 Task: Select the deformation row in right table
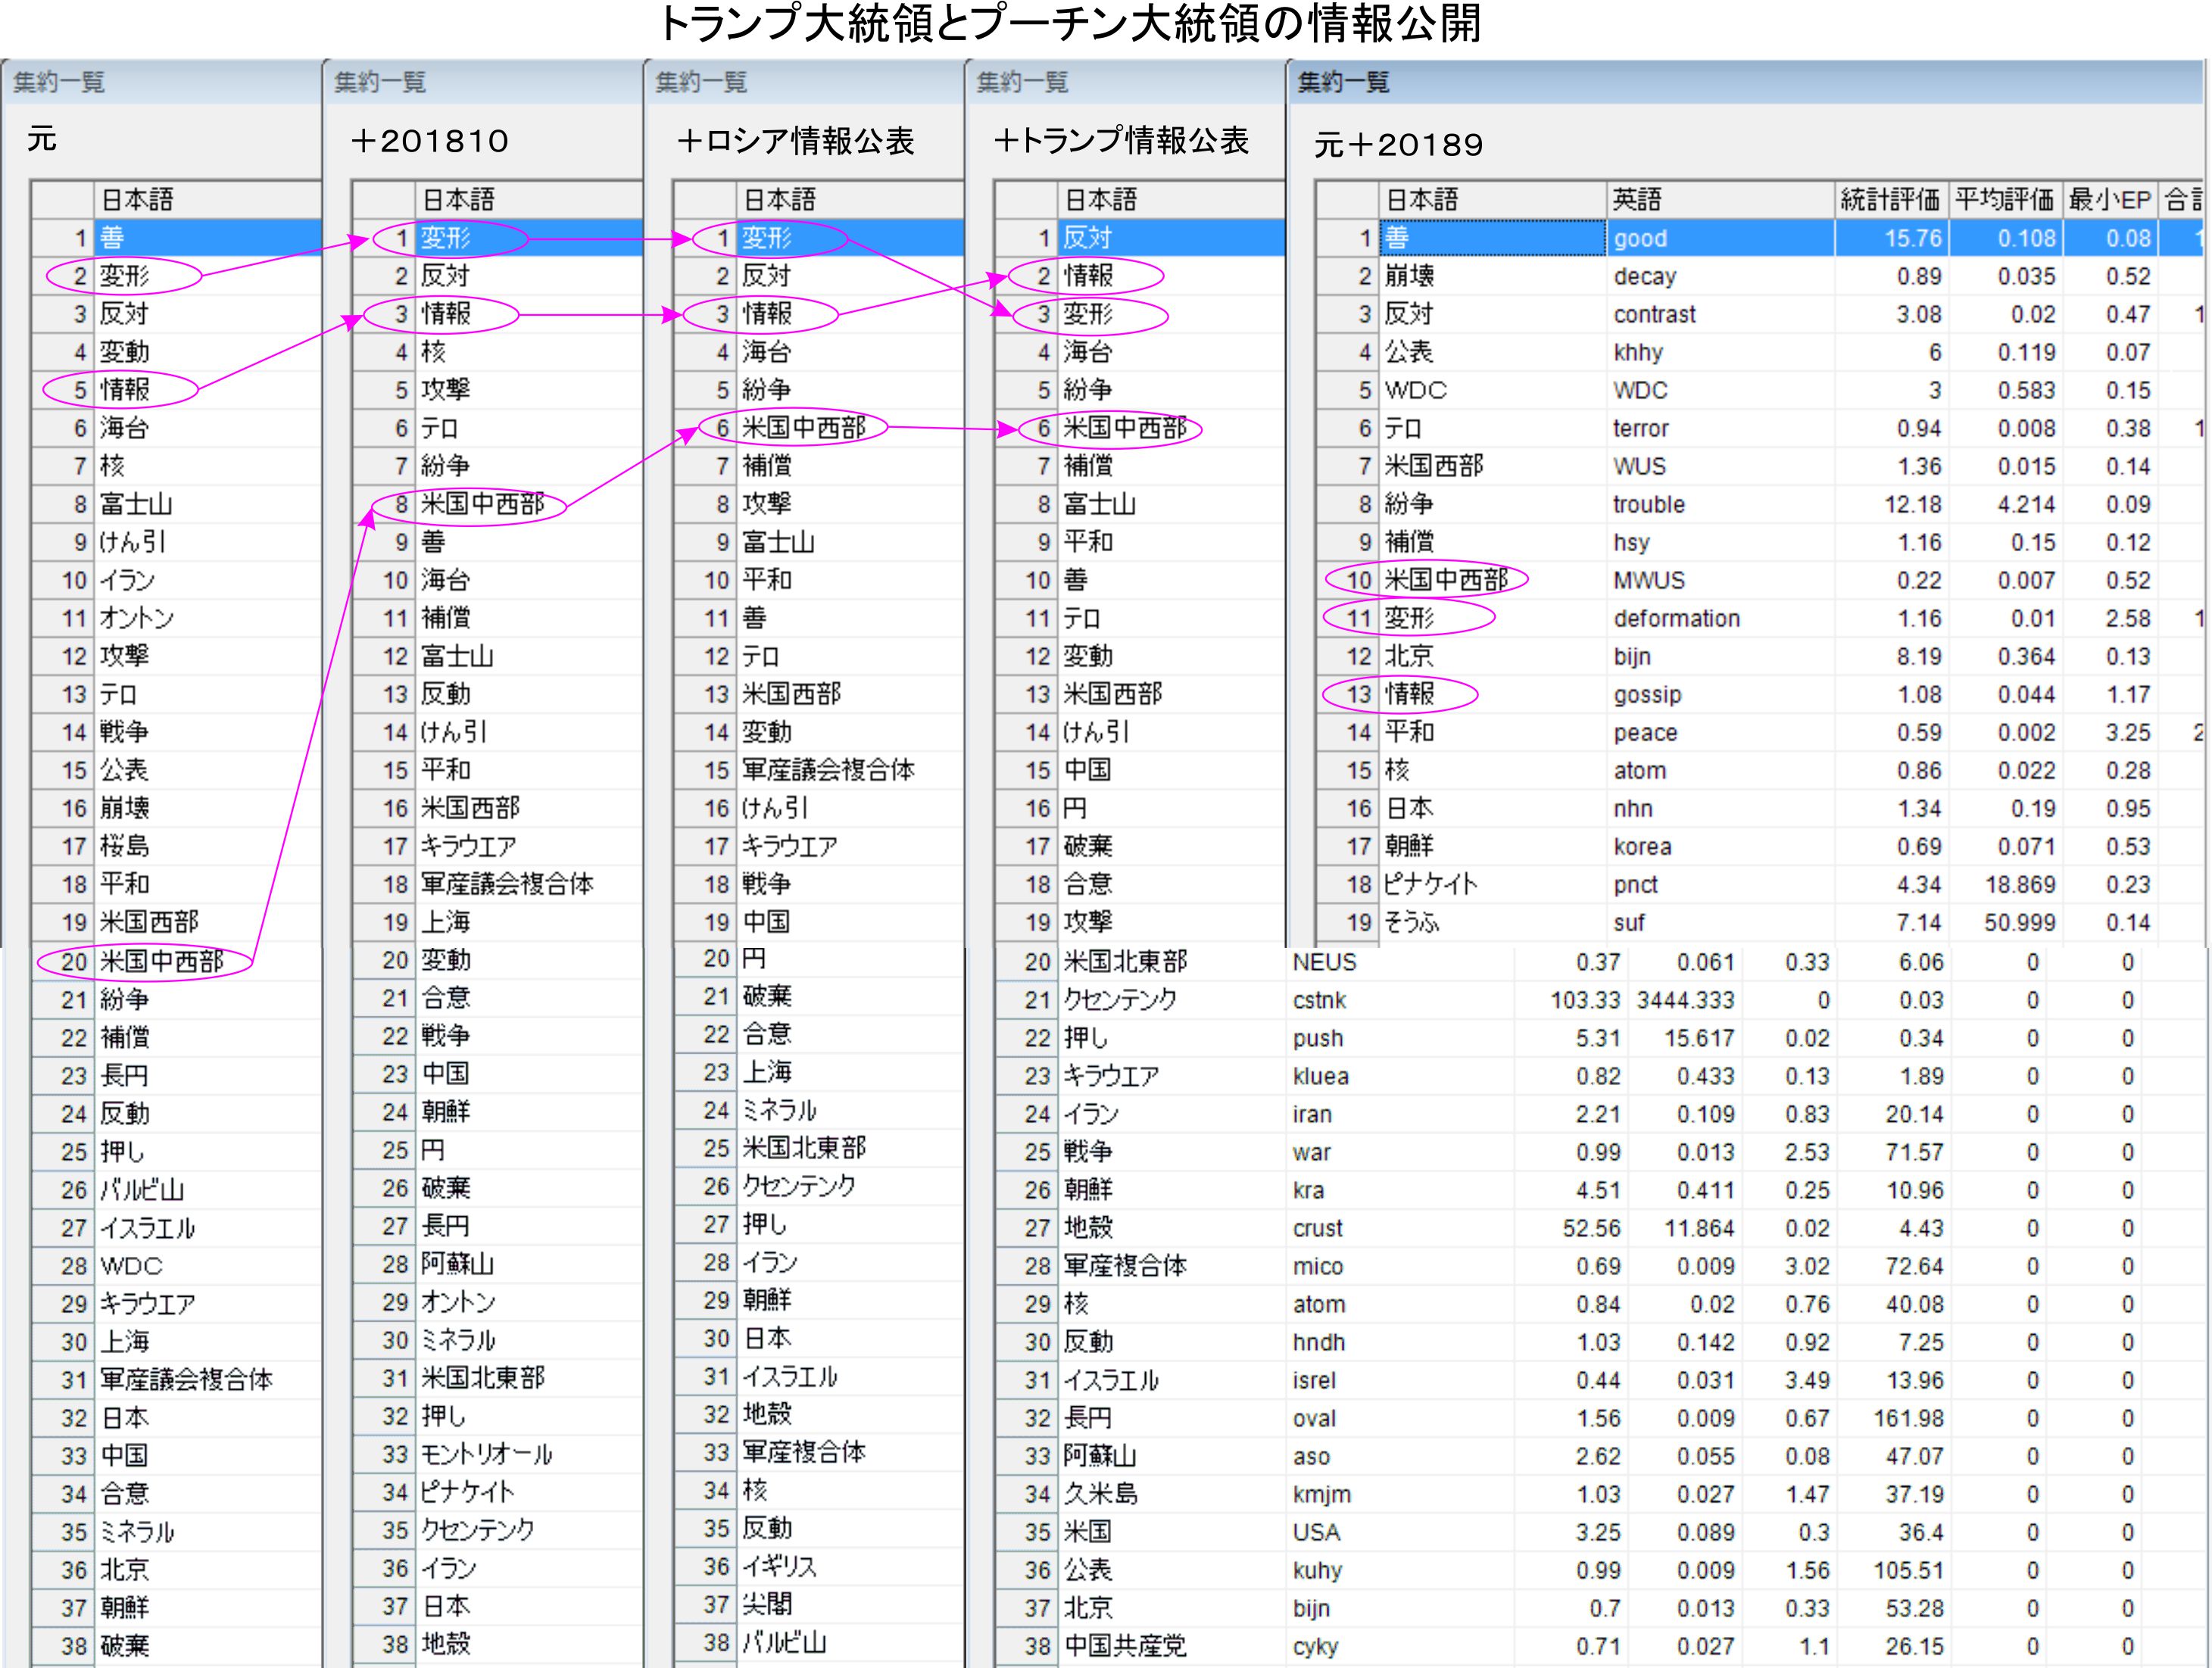pyautogui.click(x=1676, y=619)
